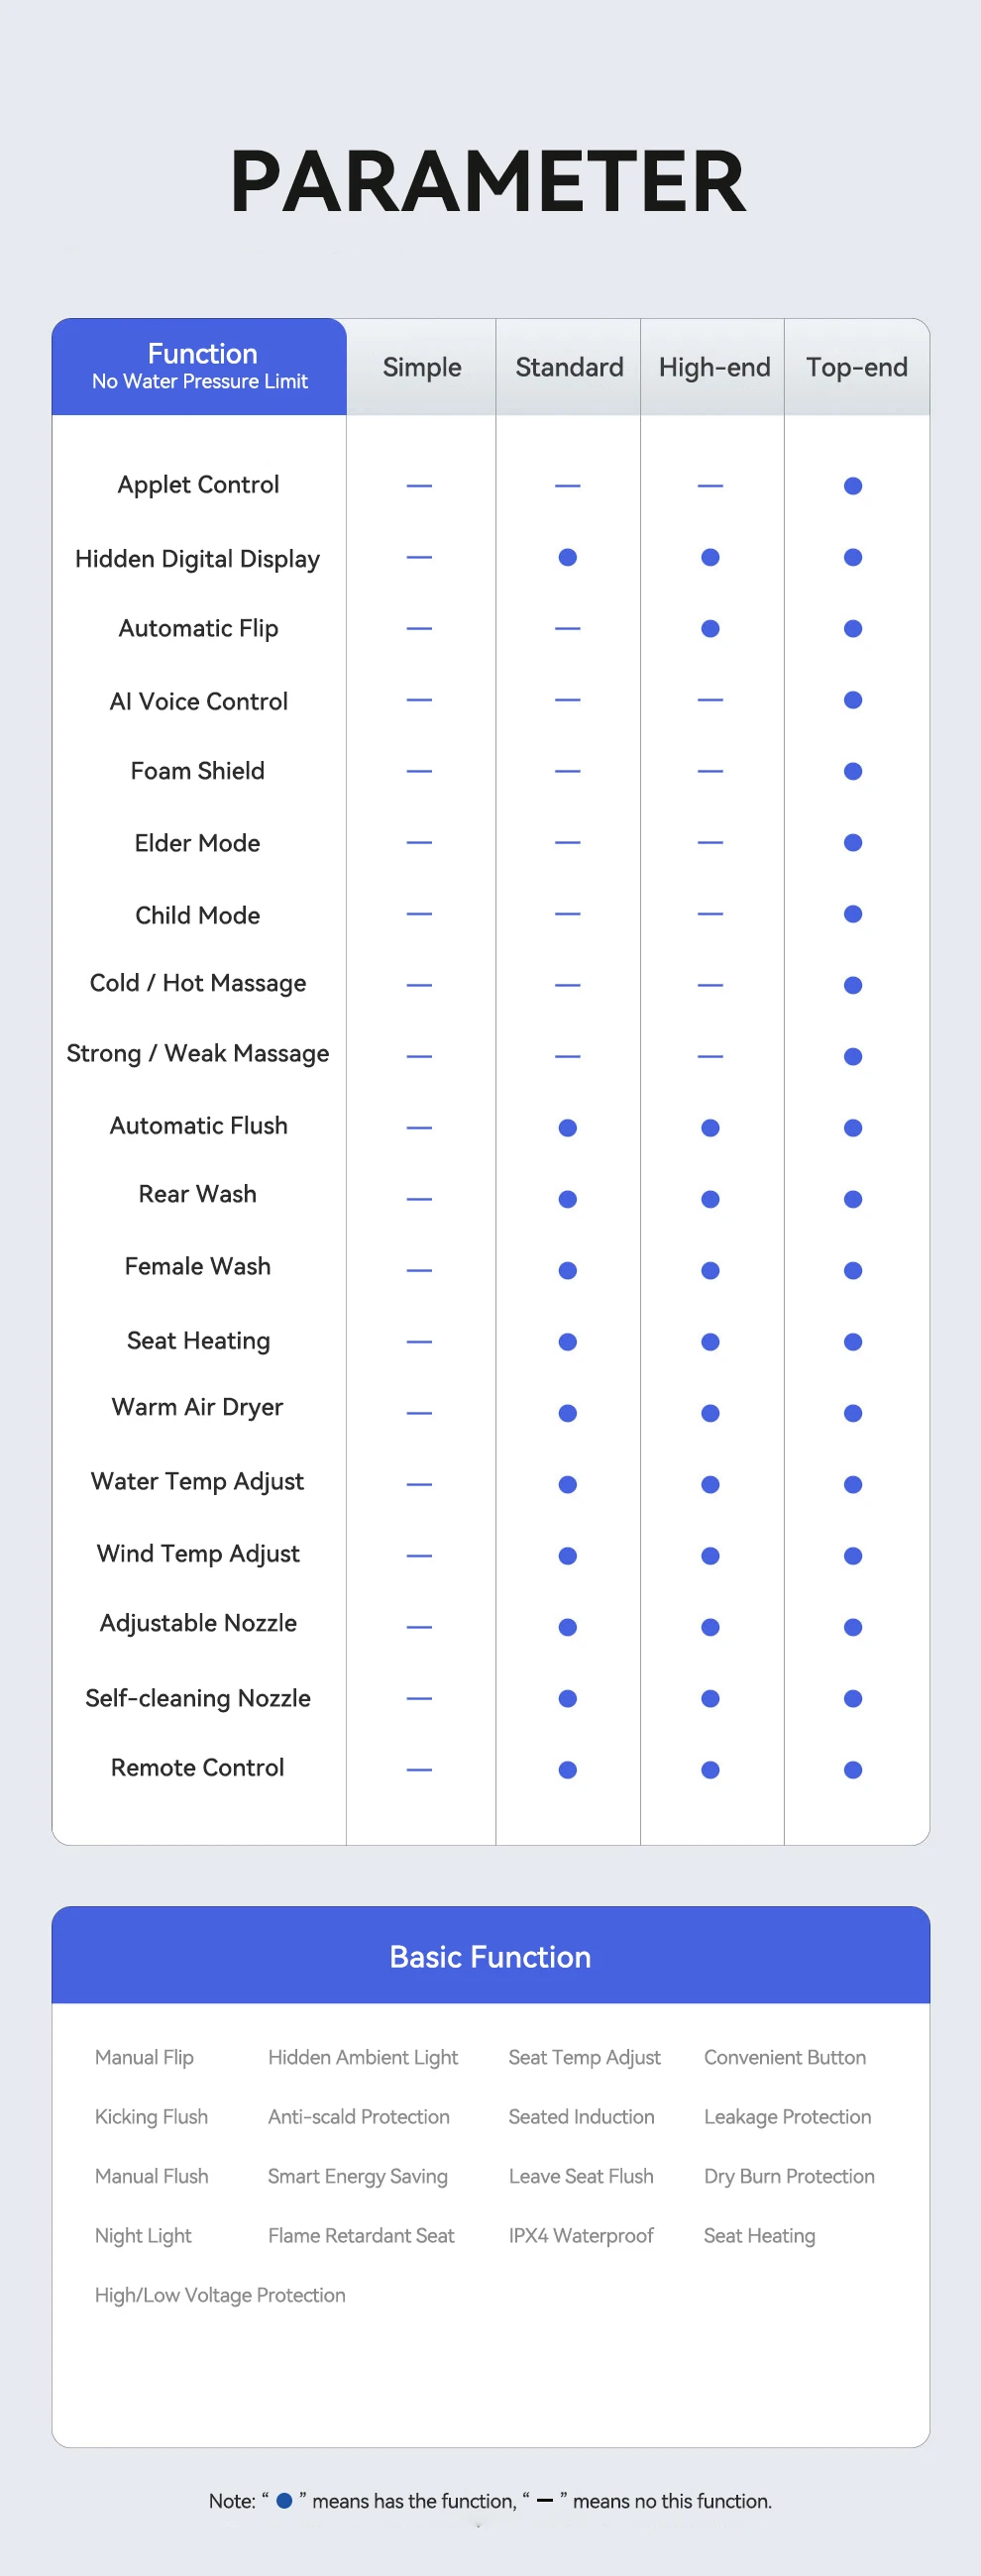The image size is (981, 2576).
Task: Select the Standard column header
Action: [569, 367]
